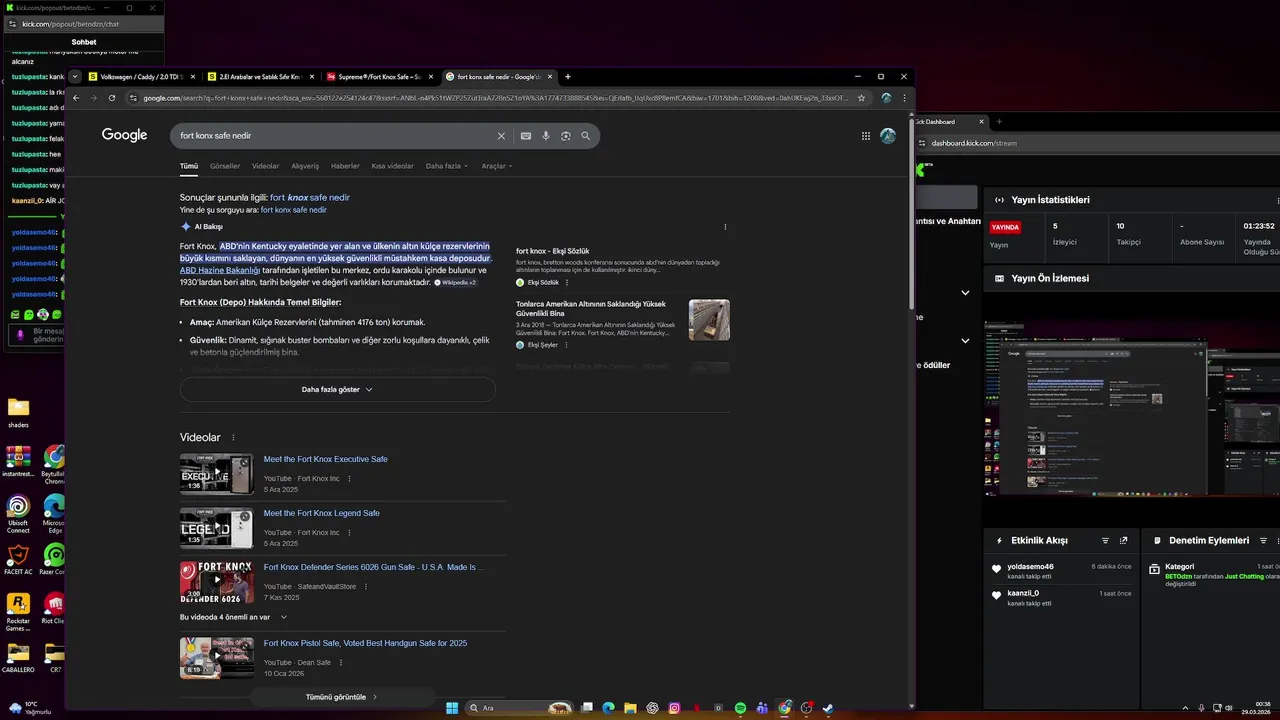Open 'Meet the Fort Knox Legend Safe' video
This screenshot has width=1280, height=720.
(321, 513)
